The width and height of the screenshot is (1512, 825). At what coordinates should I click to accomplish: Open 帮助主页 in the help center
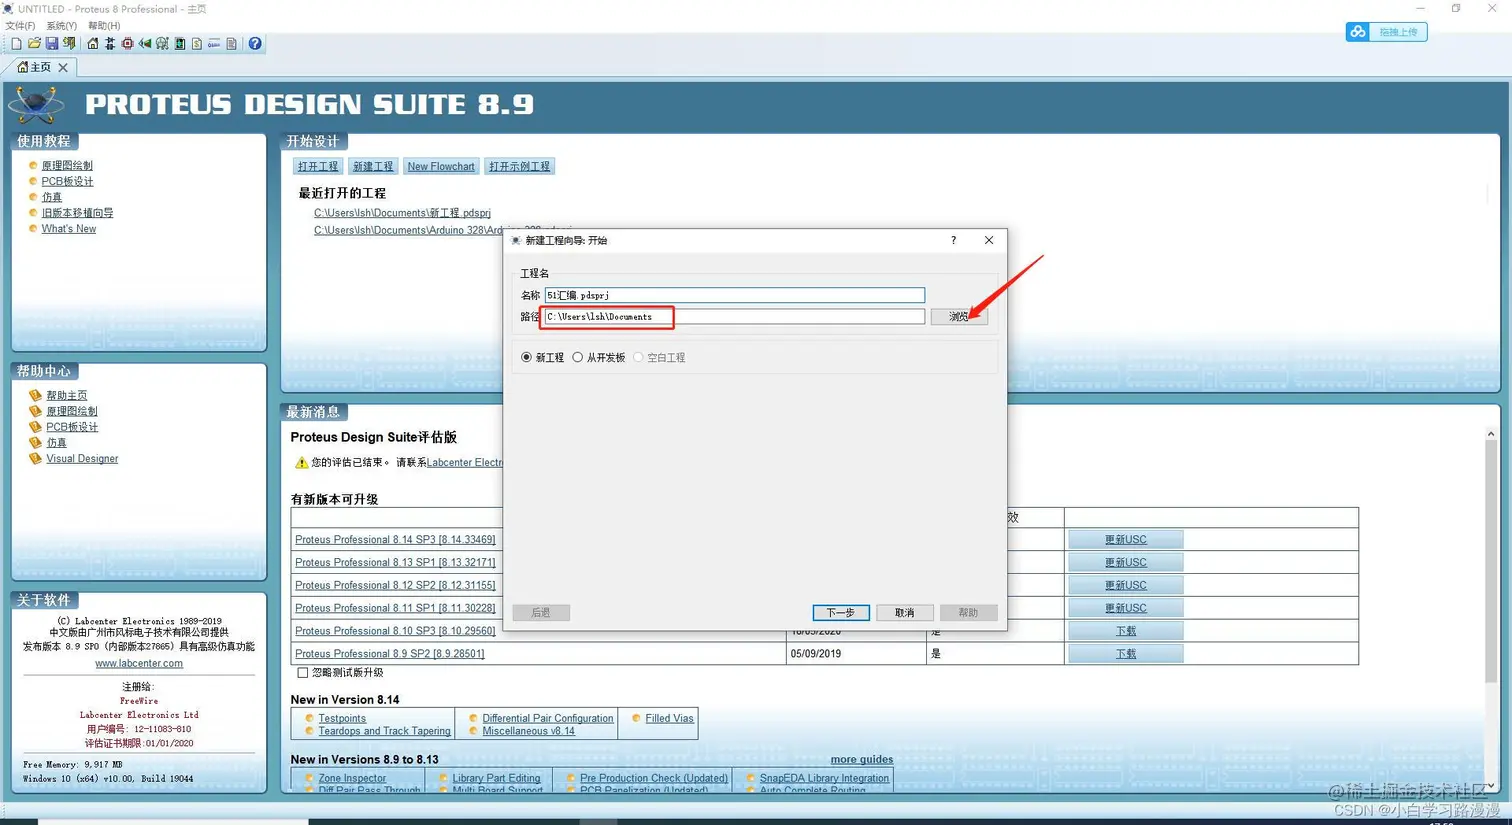point(66,396)
